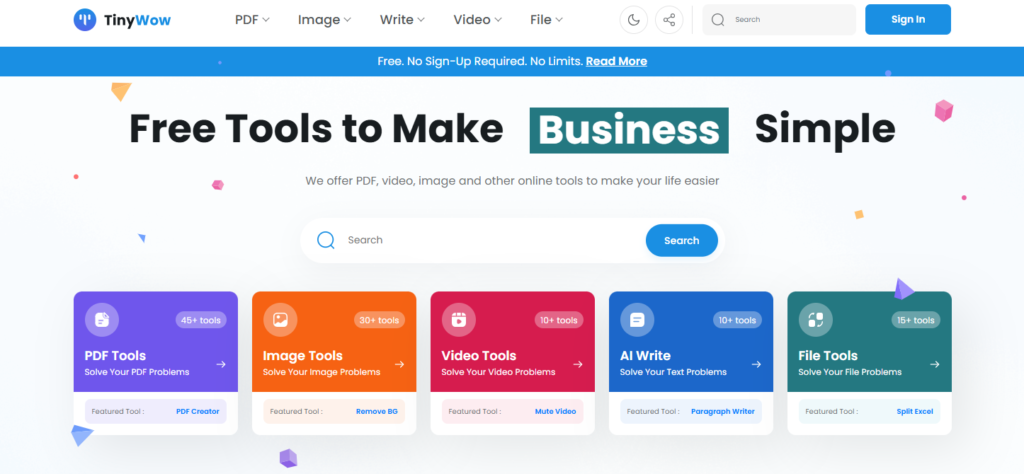Click the Video Tools card title
Viewport: 1024px width, 474px height.
479,356
